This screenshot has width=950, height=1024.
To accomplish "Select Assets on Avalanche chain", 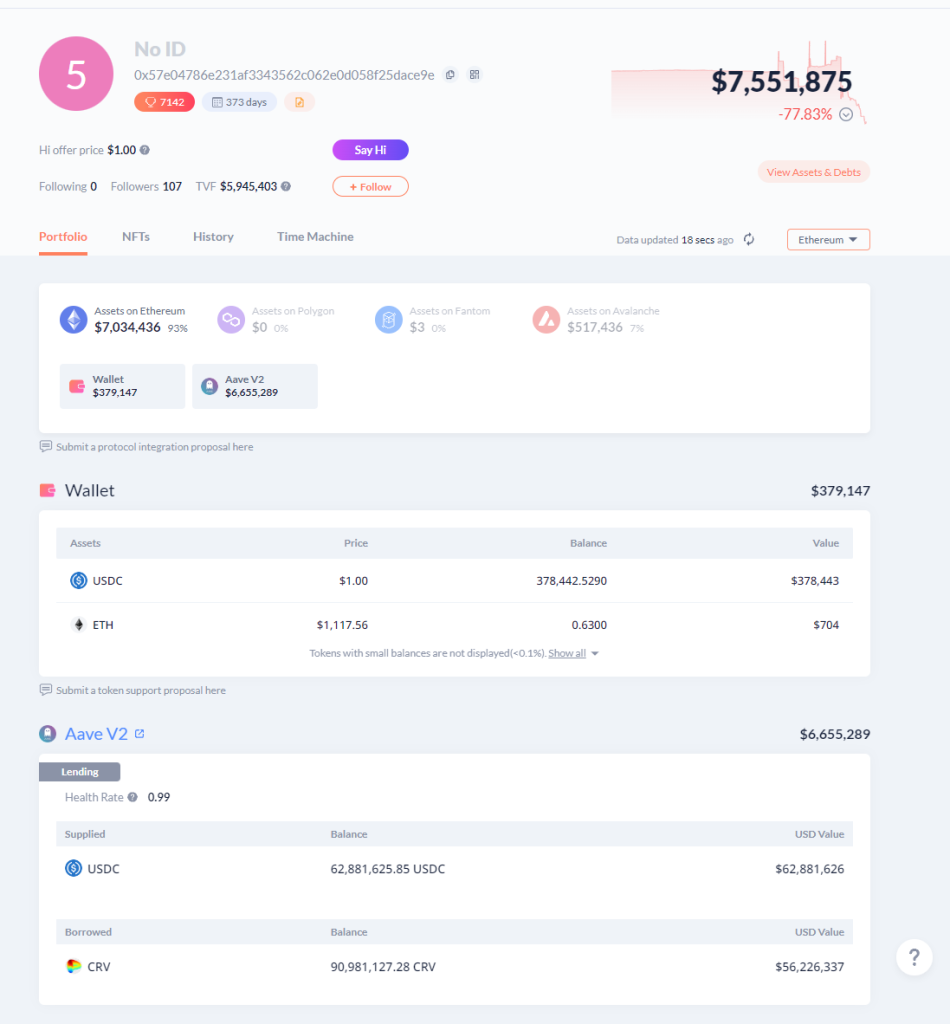I will 596,320.
